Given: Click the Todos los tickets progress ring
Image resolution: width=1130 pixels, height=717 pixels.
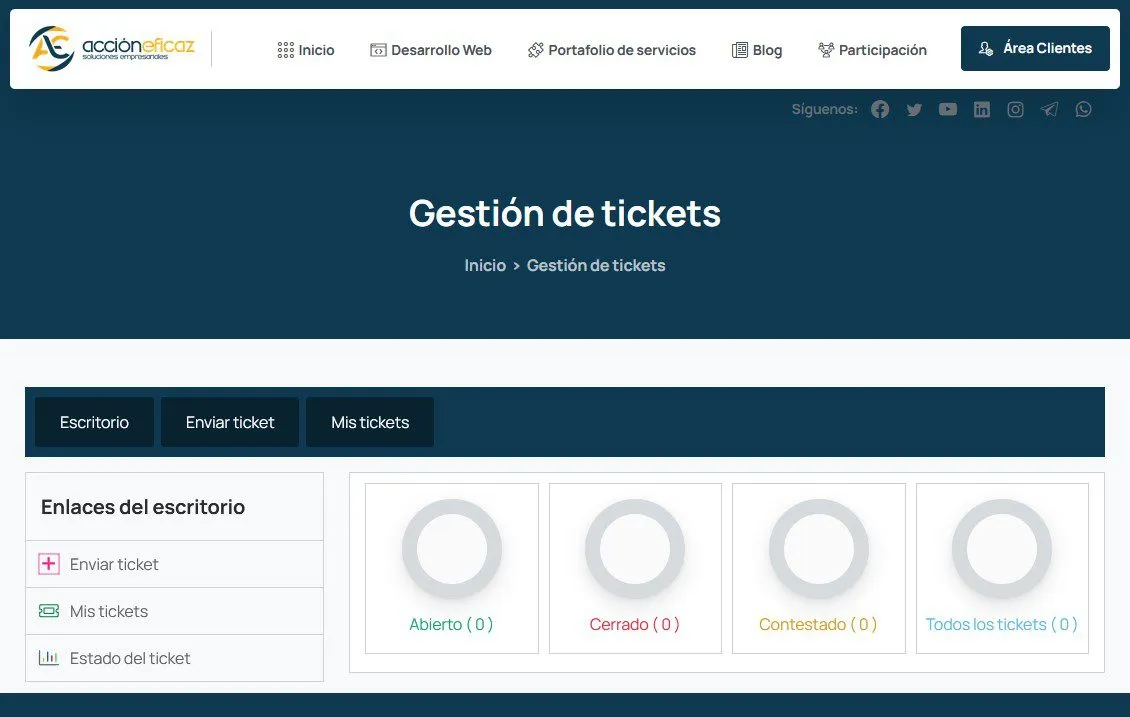Looking at the screenshot, I should 1002,549.
